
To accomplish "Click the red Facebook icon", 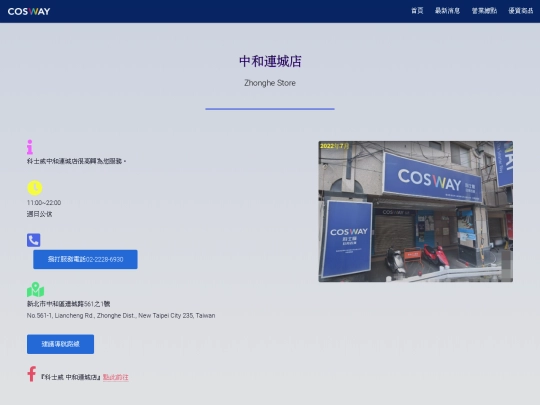I will tap(32, 374).
